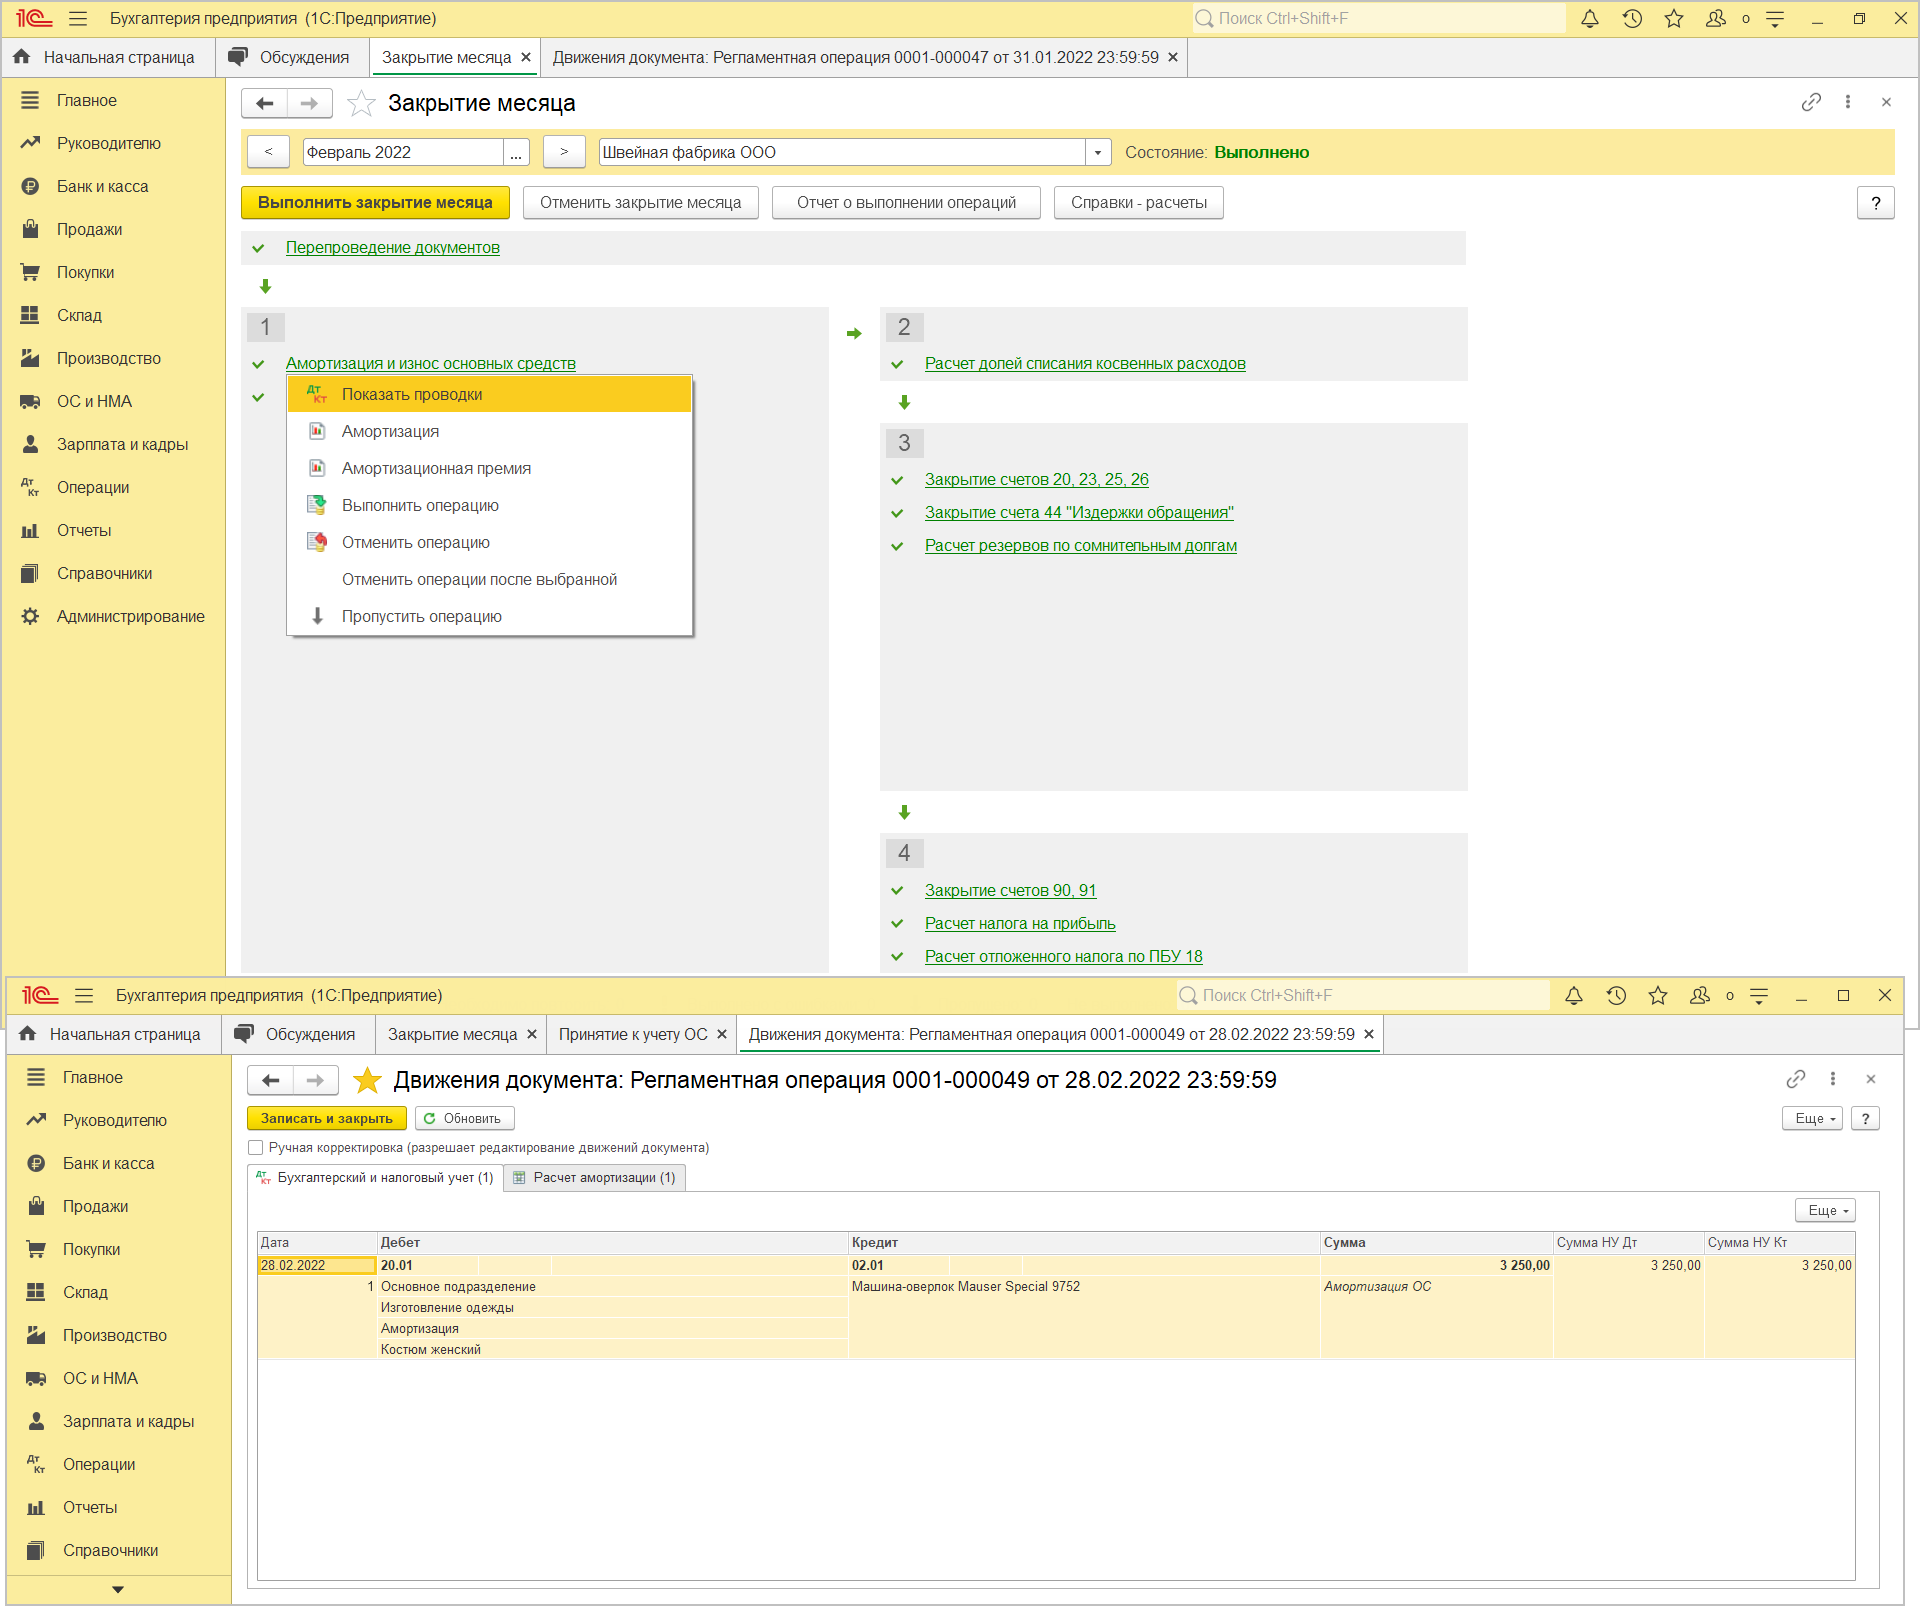Open the period selector ellipsis button
Viewport: 1920px width, 1615px height.
tap(516, 152)
